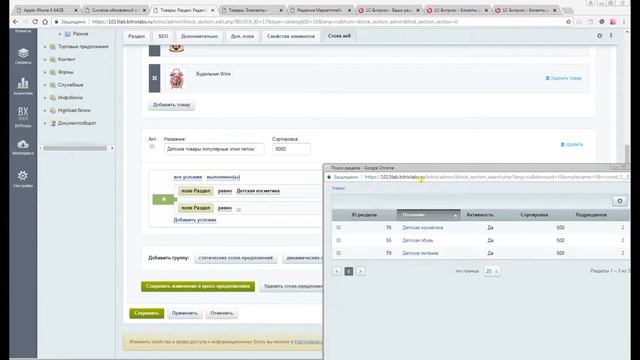
Task: Click the value selector icon after second равно
Action: [239, 210]
